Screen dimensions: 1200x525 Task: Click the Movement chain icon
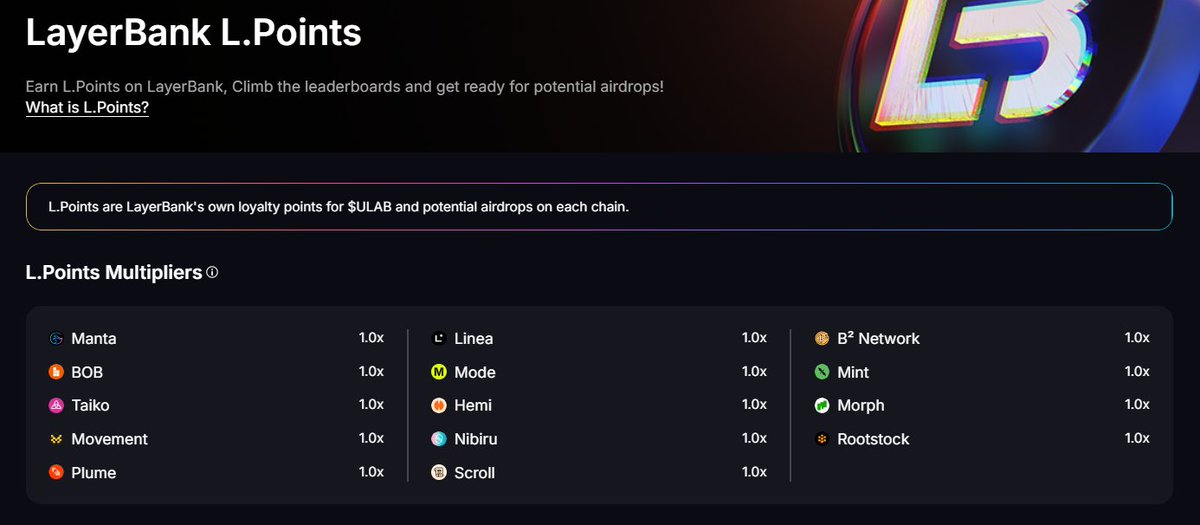point(56,439)
